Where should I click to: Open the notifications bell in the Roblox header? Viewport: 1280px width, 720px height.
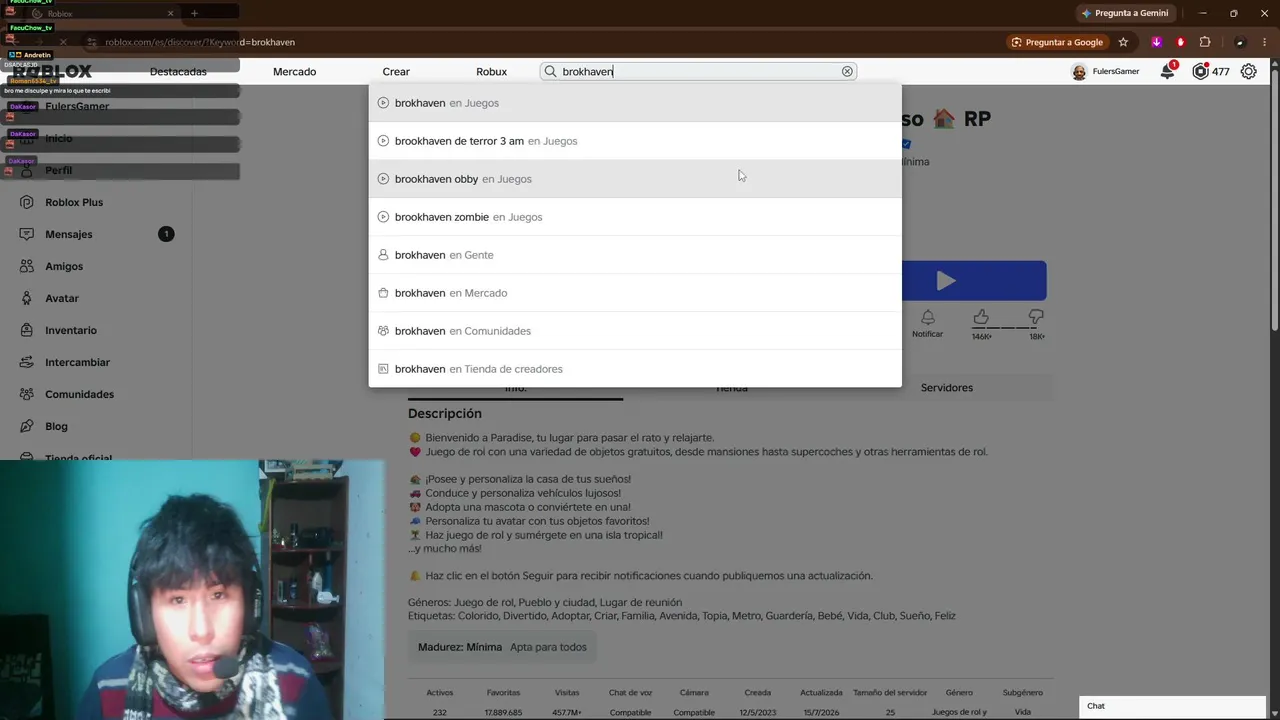tap(1167, 71)
